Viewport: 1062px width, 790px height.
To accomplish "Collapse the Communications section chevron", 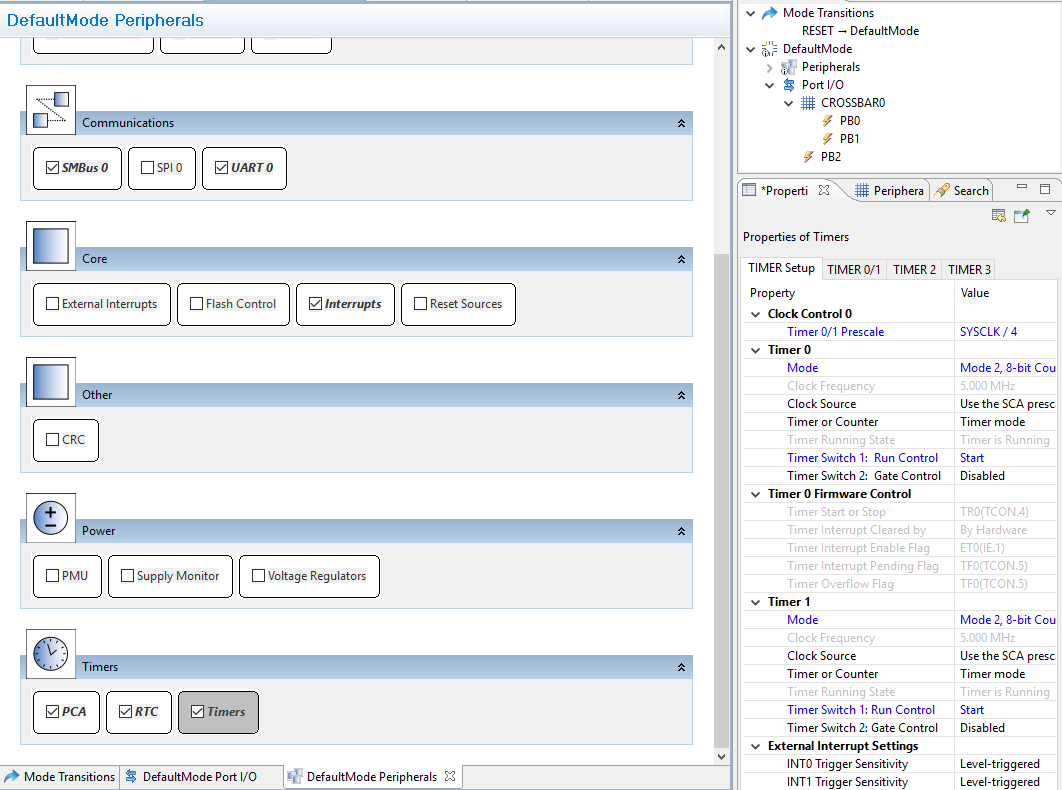I will 681,123.
